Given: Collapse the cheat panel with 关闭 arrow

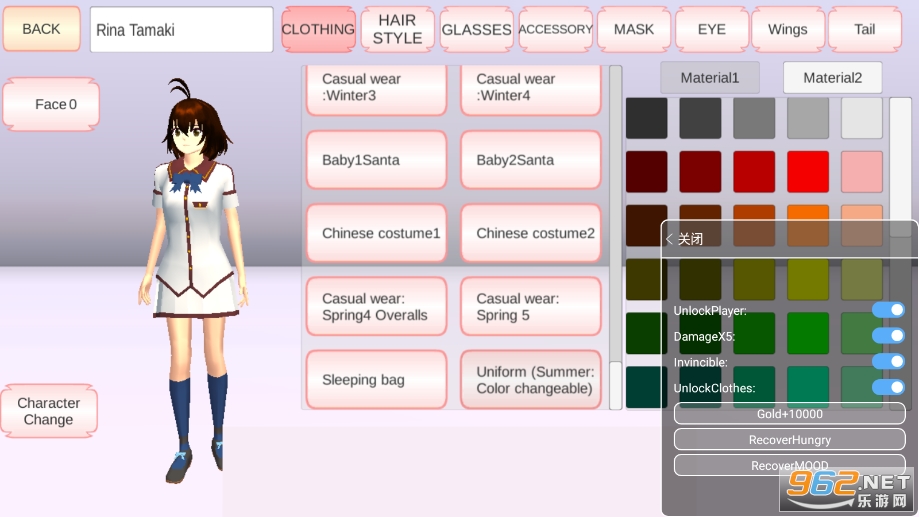Looking at the screenshot, I should tap(684, 239).
